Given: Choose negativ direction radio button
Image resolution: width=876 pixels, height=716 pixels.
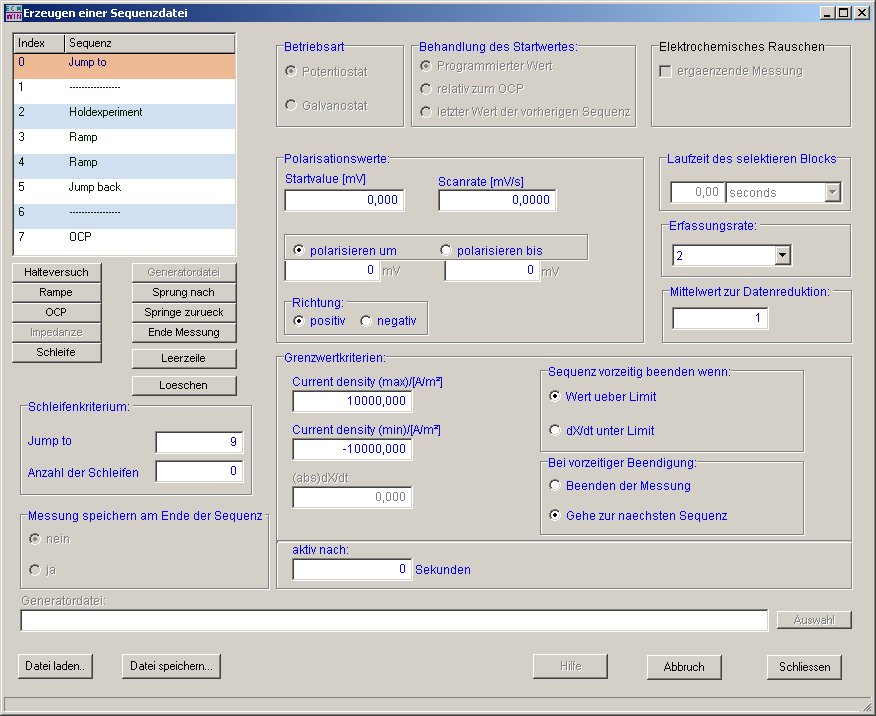Looking at the screenshot, I should (x=366, y=321).
